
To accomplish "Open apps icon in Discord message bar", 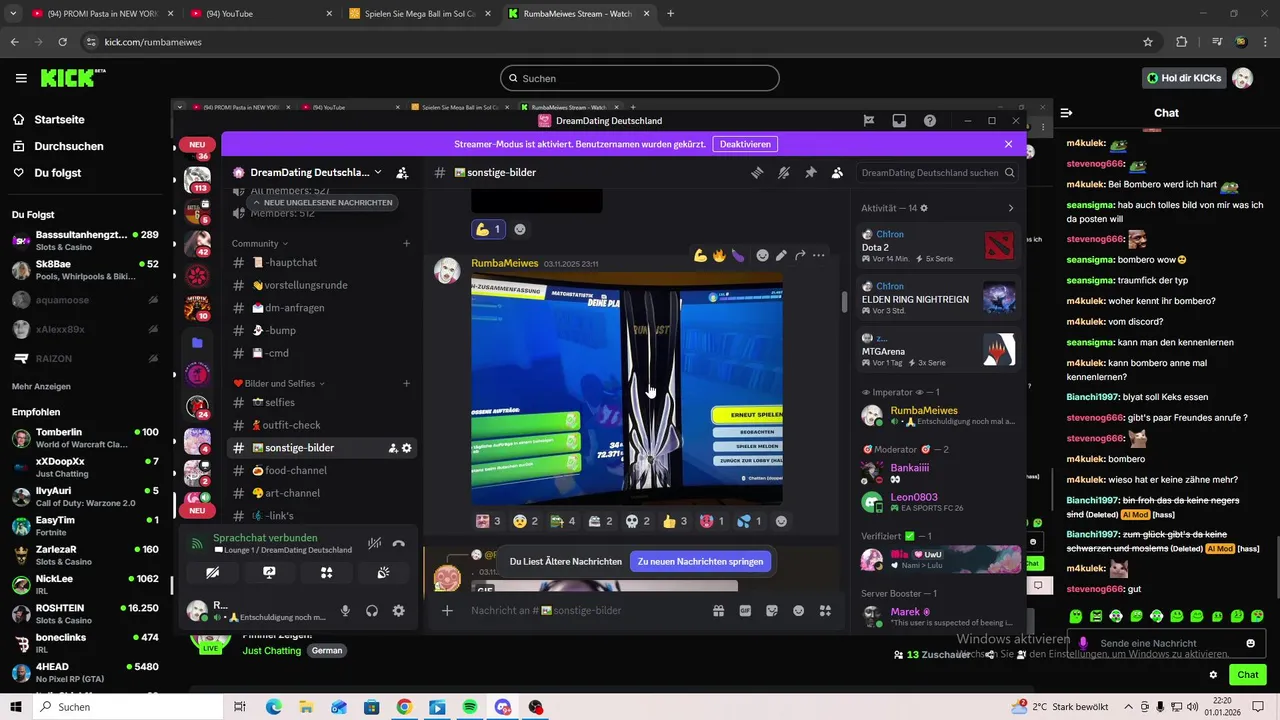I will click(825, 611).
